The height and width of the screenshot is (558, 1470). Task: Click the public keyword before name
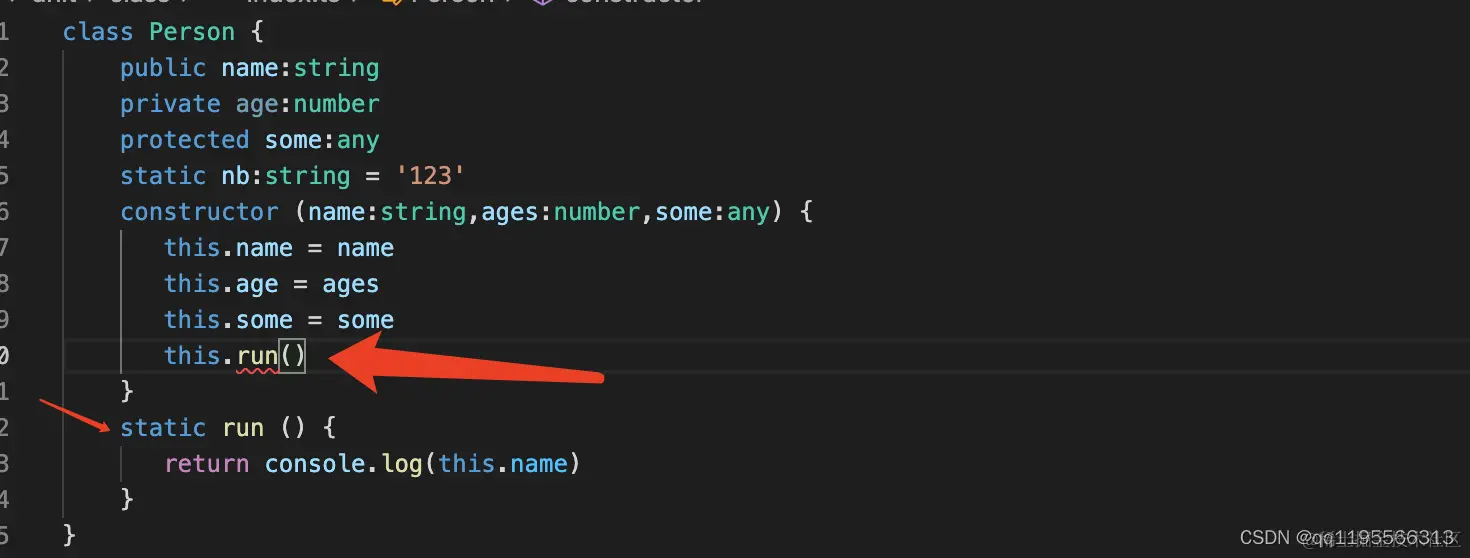click(163, 68)
